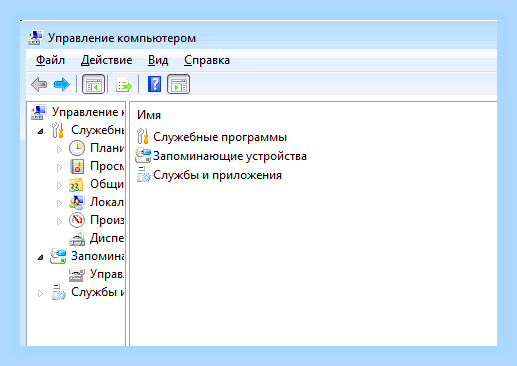
Task: Click the Back arrow toolbar icon
Action: [39, 84]
